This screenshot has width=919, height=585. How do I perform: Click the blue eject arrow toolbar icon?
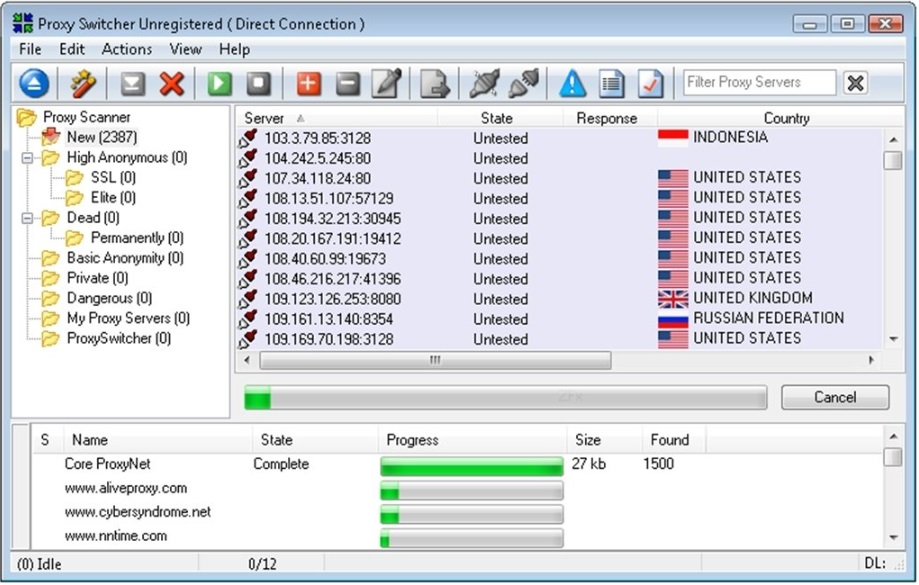(x=34, y=84)
